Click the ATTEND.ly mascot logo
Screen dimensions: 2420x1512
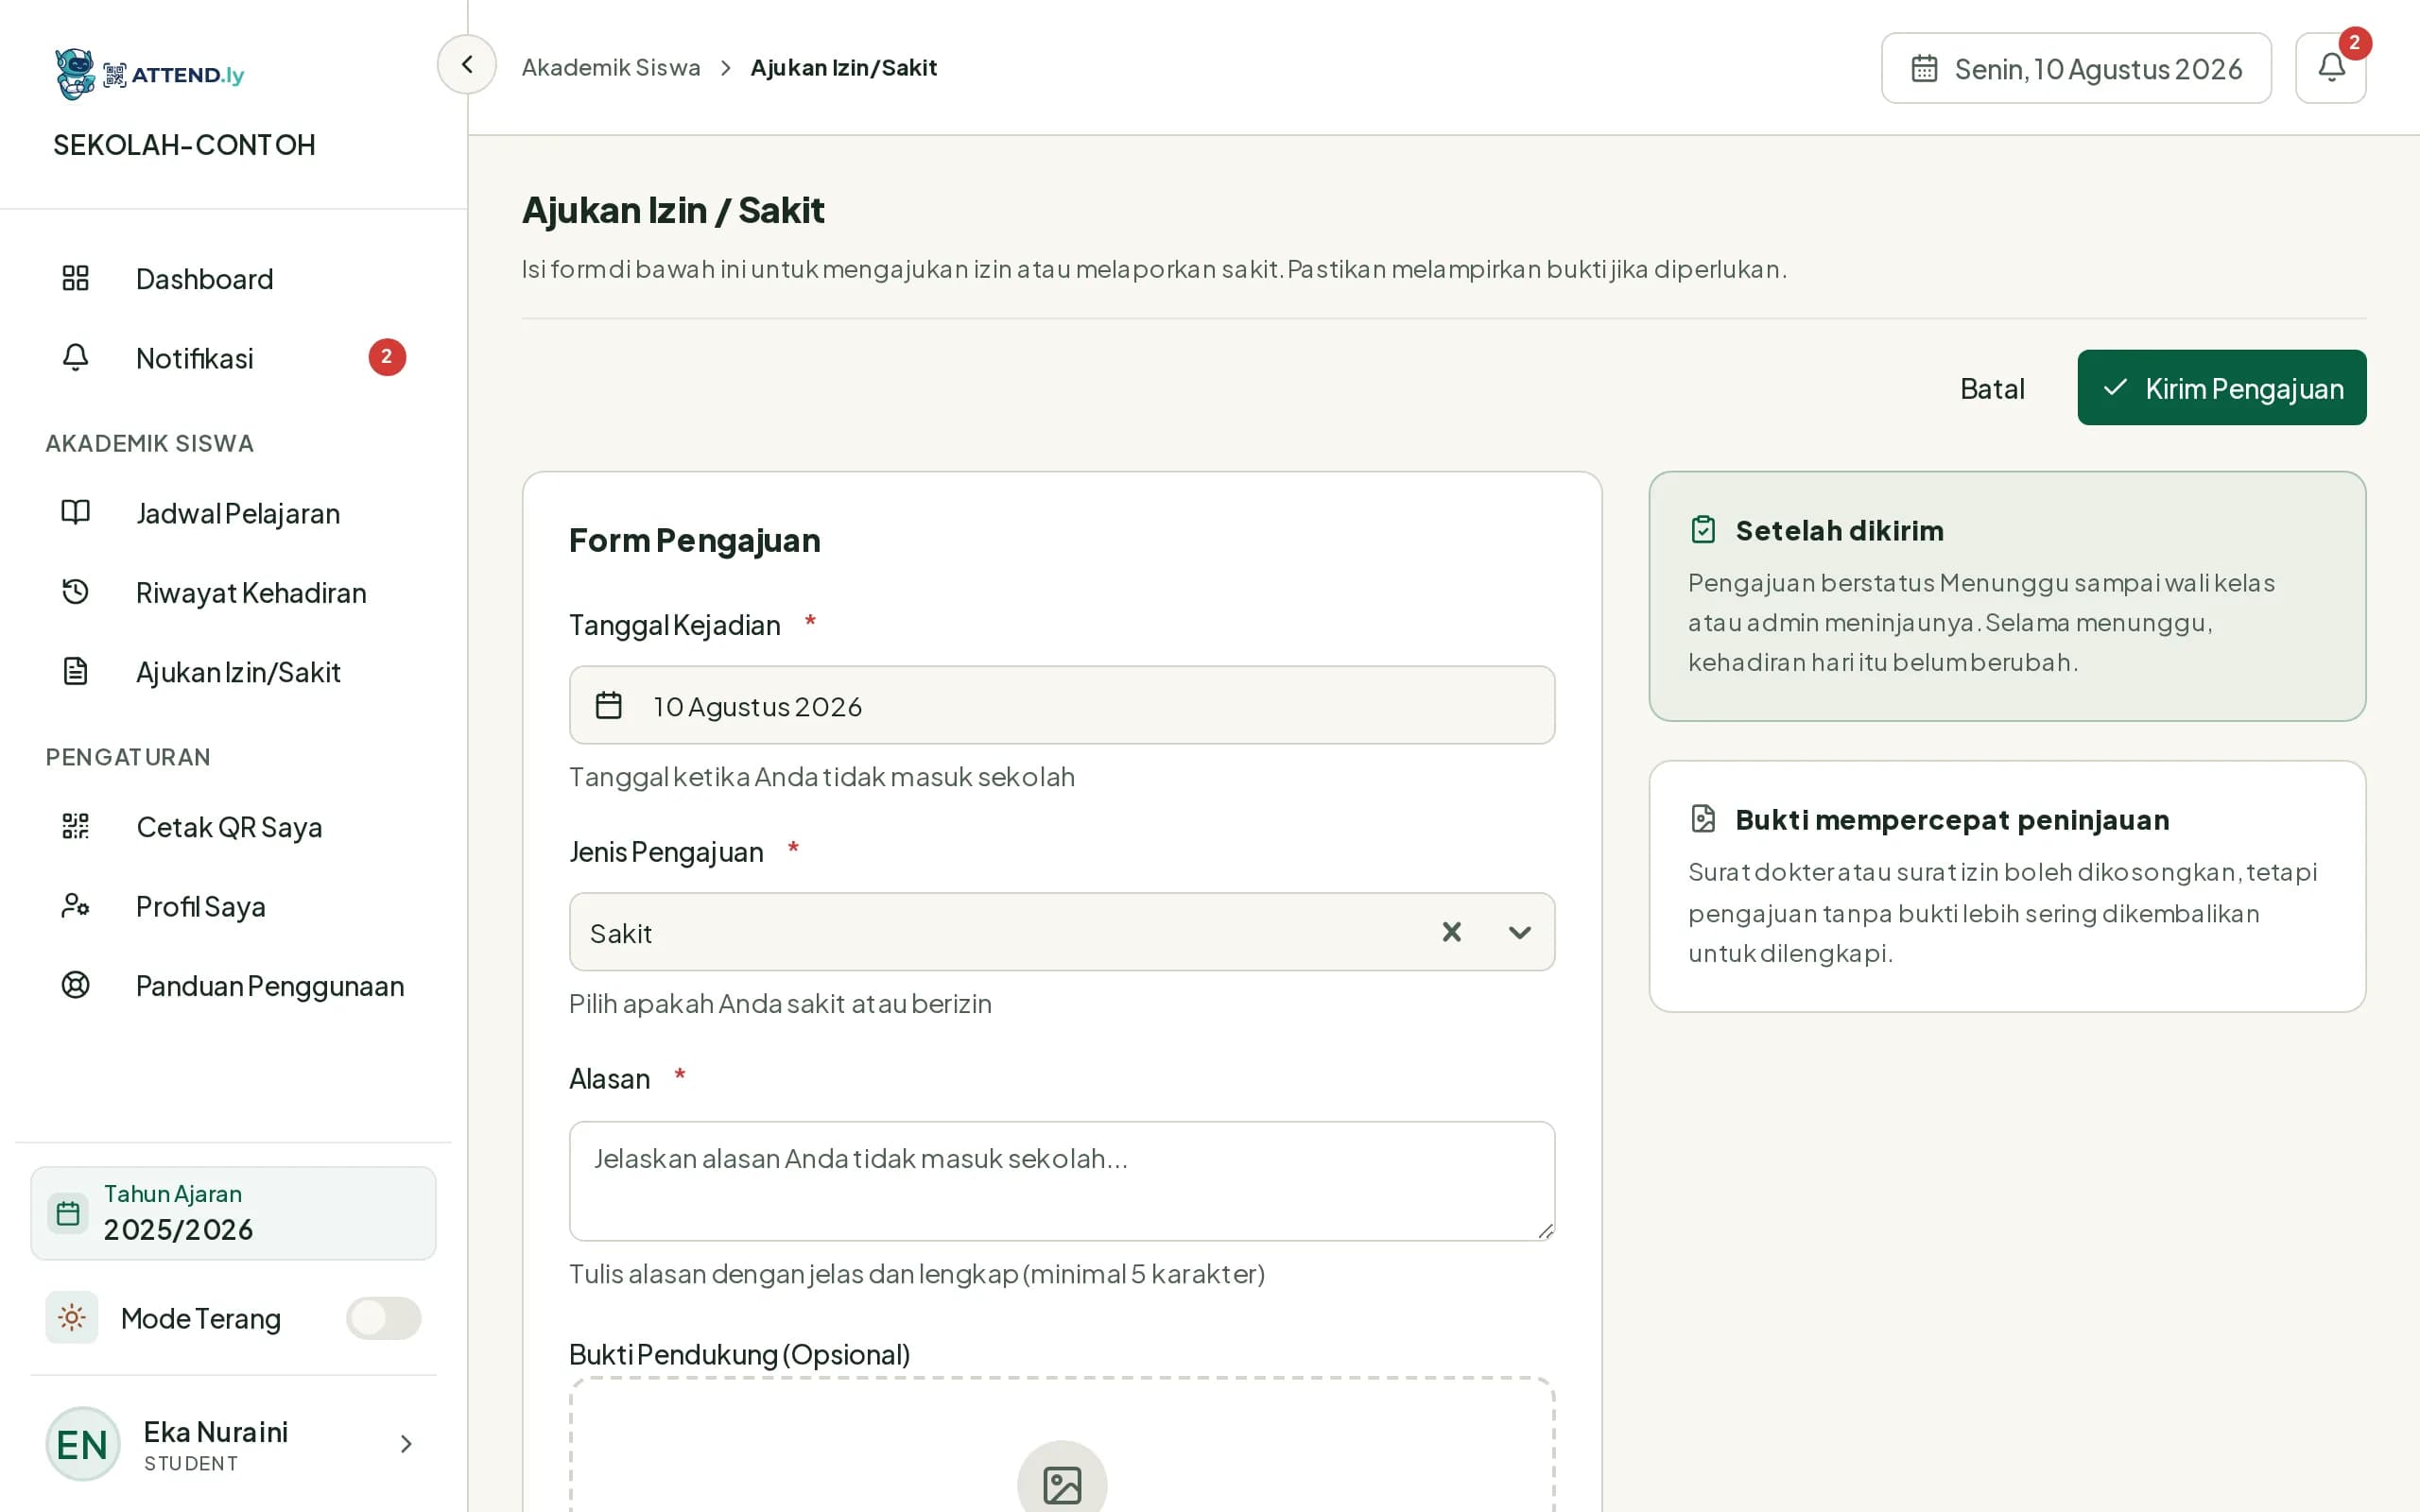click(75, 74)
